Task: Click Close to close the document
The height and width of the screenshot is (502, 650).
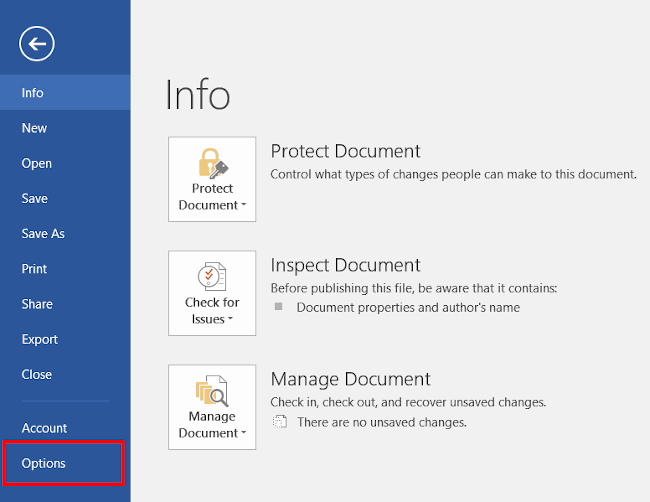Action: click(x=36, y=374)
